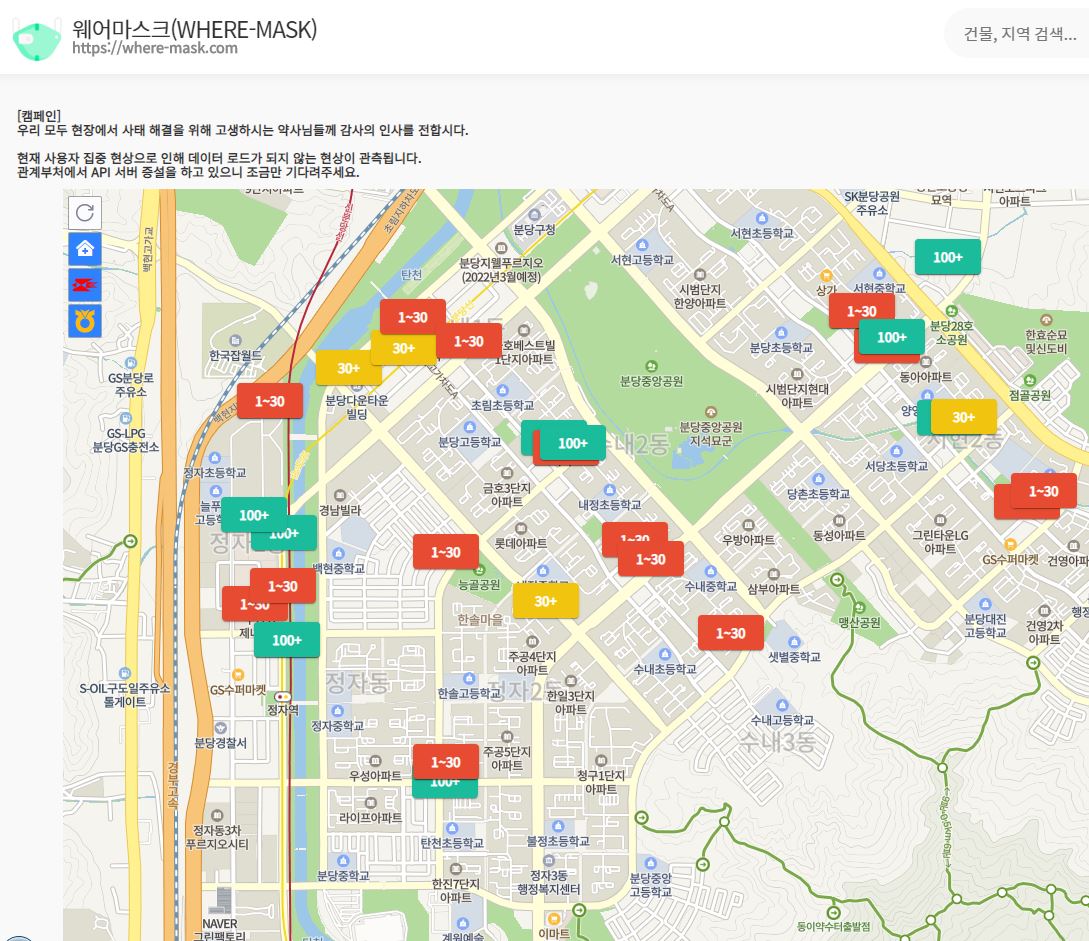
Task: Click the 당촌초등학교 map label
Action: click(818, 494)
